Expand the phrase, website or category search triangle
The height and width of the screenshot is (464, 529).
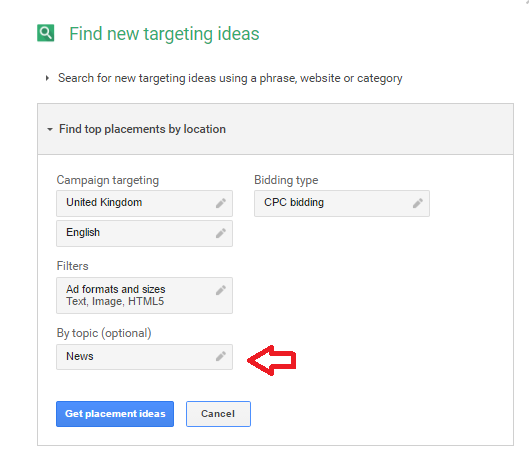tap(47, 78)
